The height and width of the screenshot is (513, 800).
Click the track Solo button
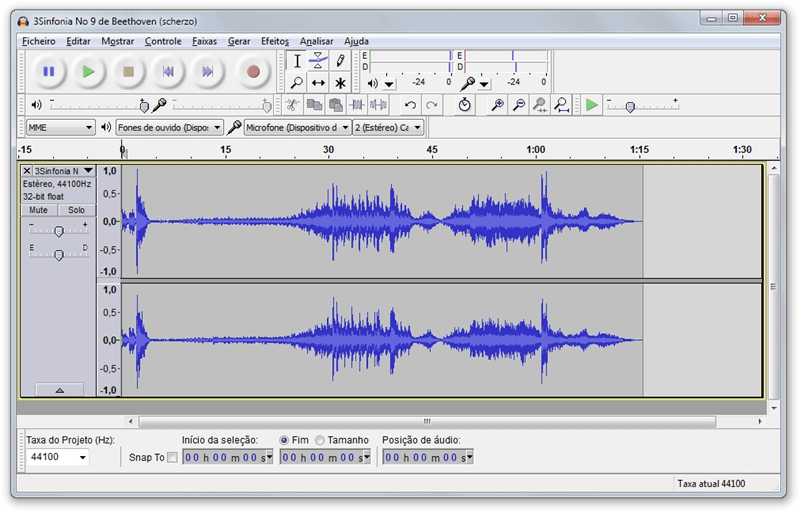pyautogui.click(x=76, y=210)
